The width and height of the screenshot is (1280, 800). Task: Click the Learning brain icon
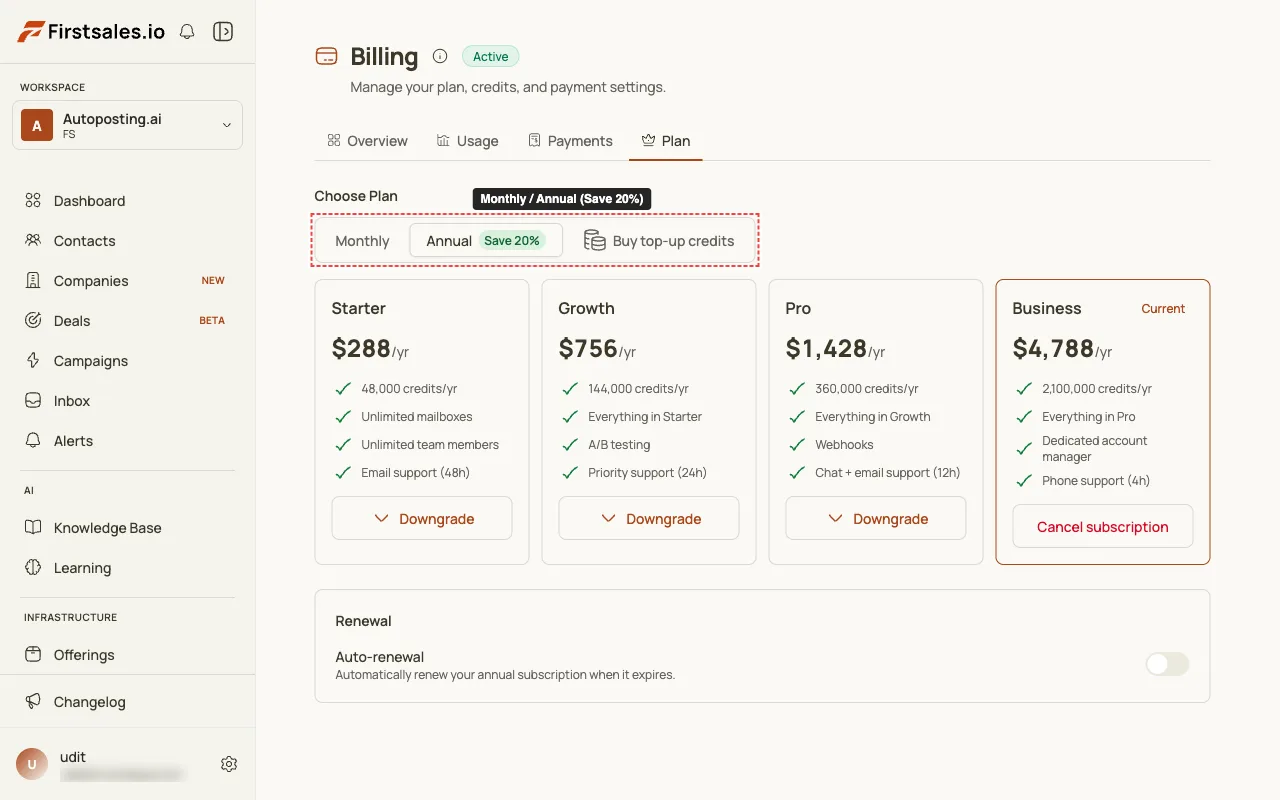click(33, 568)
